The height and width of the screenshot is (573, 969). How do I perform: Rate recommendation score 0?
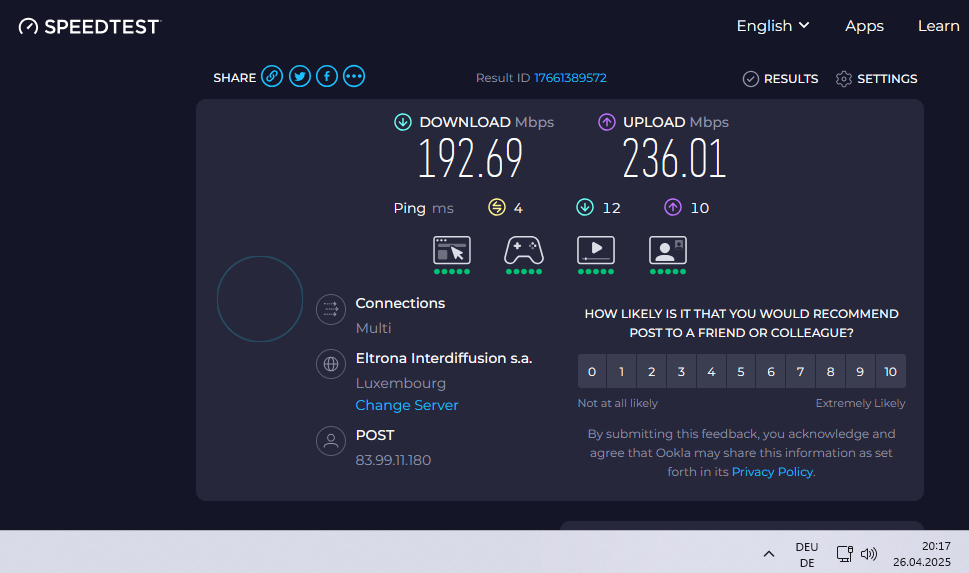click(x=592, y=371)
